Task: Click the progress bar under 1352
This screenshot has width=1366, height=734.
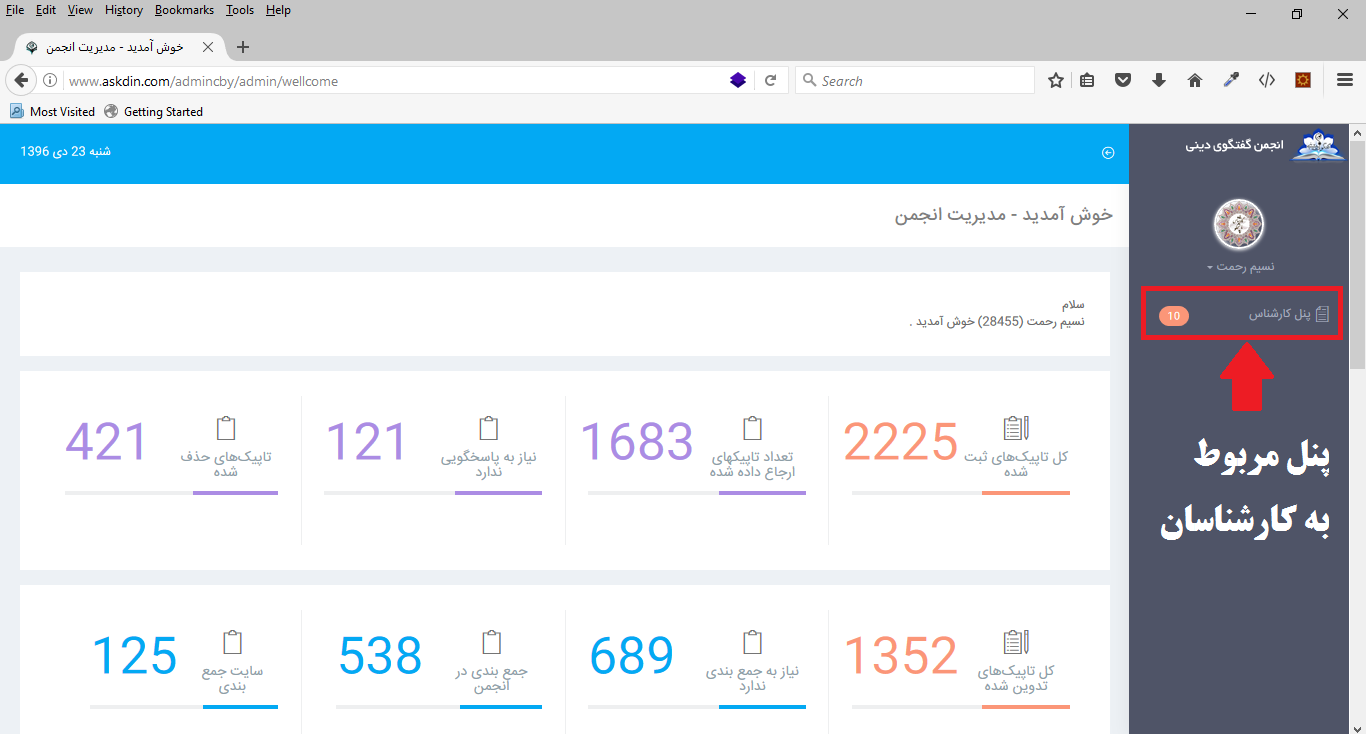Action: pos(961,707)
